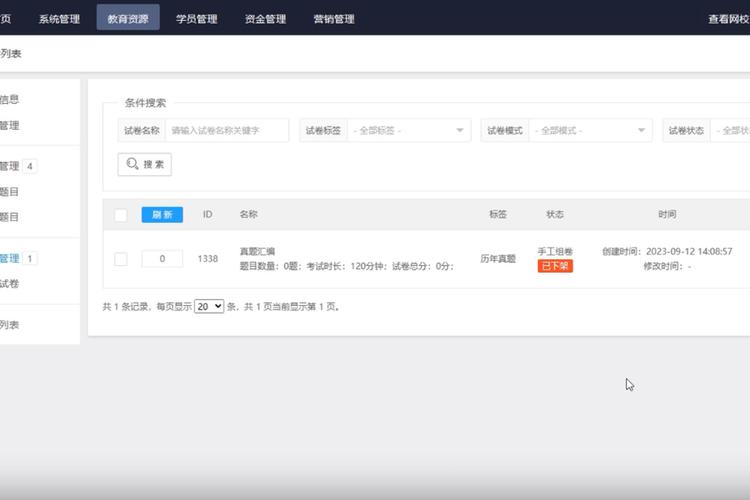Click the magnifier icon in search button
The width and height of the screenshot is (750, 500).
pyautogui.click(x=132, y=164)
